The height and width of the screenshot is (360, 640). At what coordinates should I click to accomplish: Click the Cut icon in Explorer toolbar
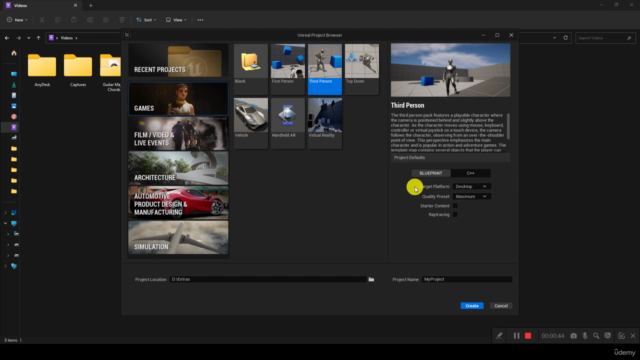coord(42,20)
